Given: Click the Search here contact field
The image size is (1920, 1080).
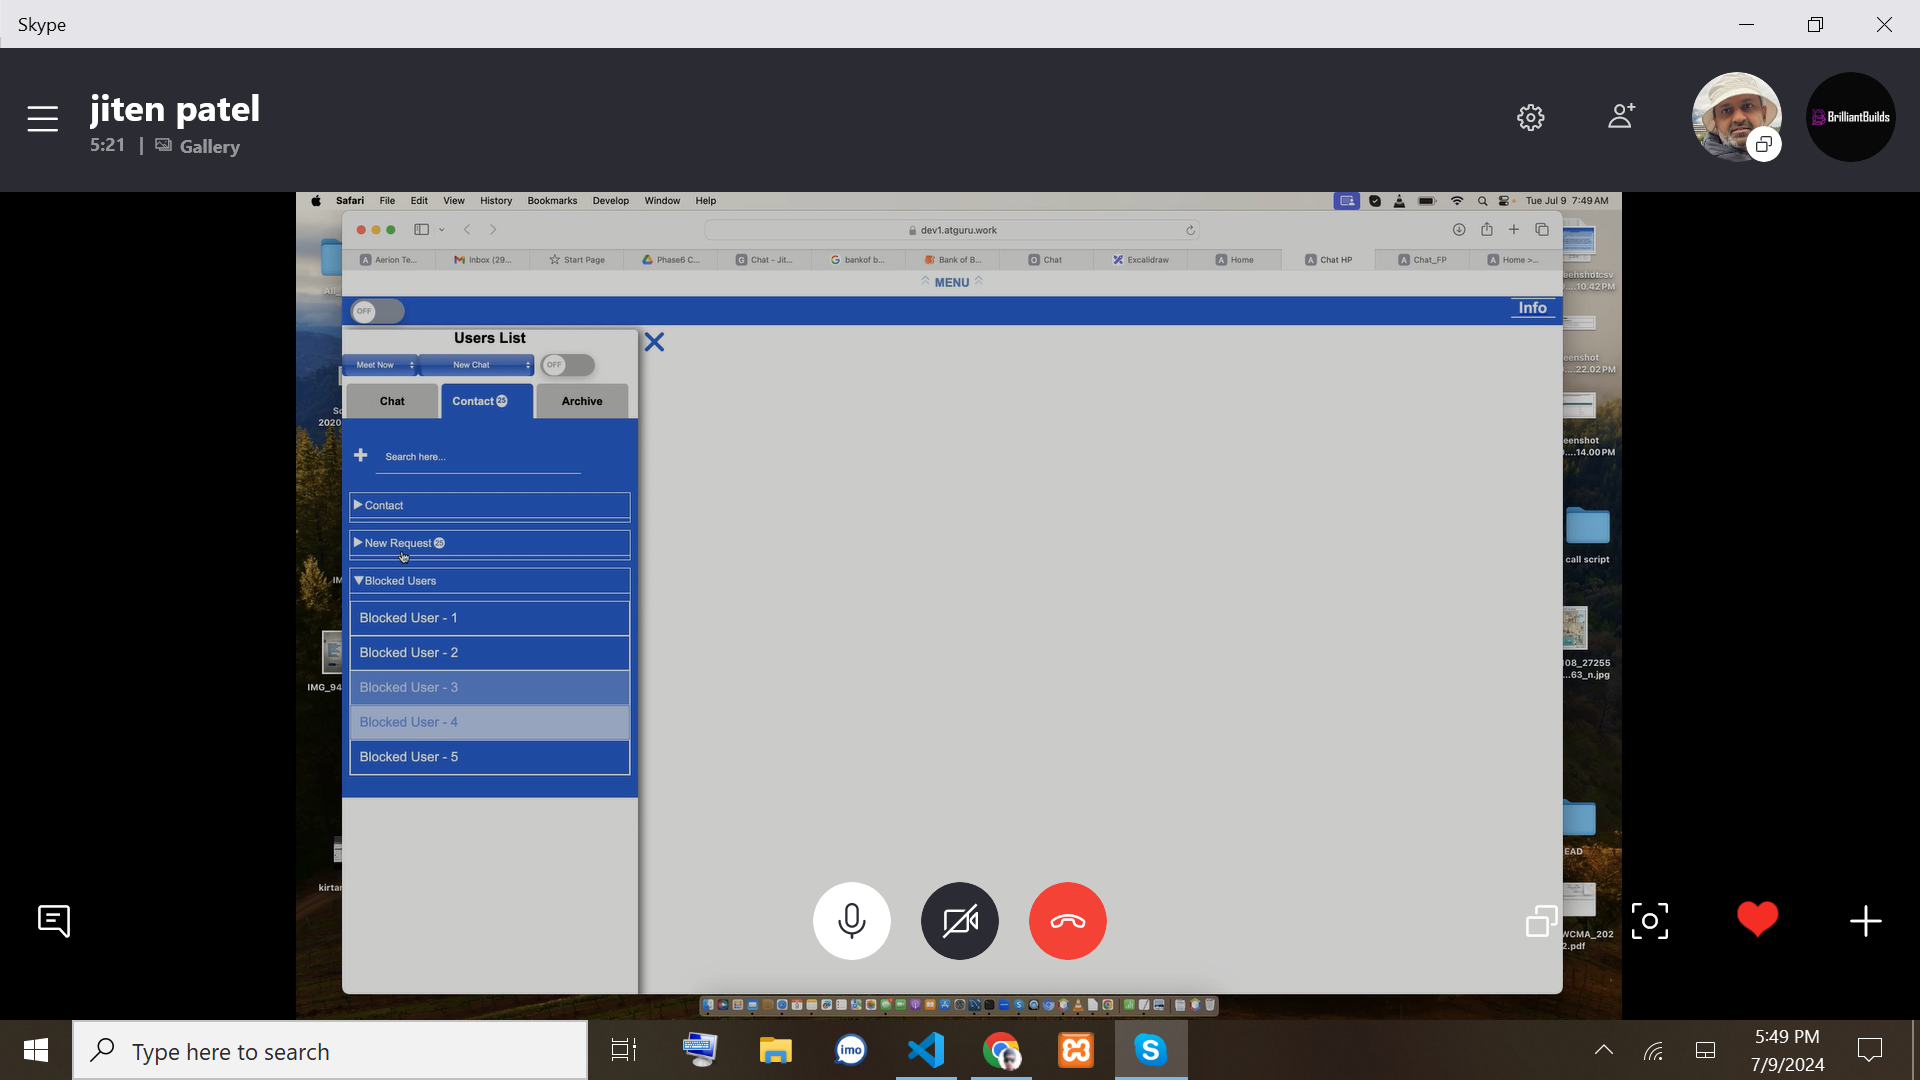Looking at the screenshot, I should tap(478, 457).
